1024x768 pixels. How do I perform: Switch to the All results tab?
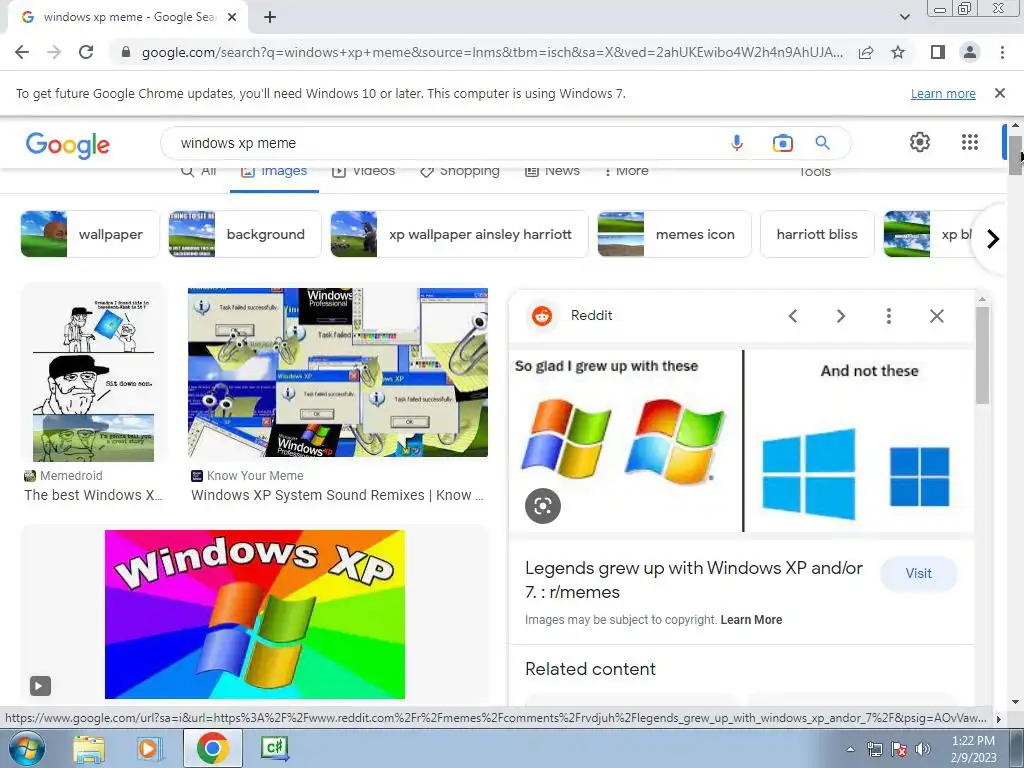199,172
